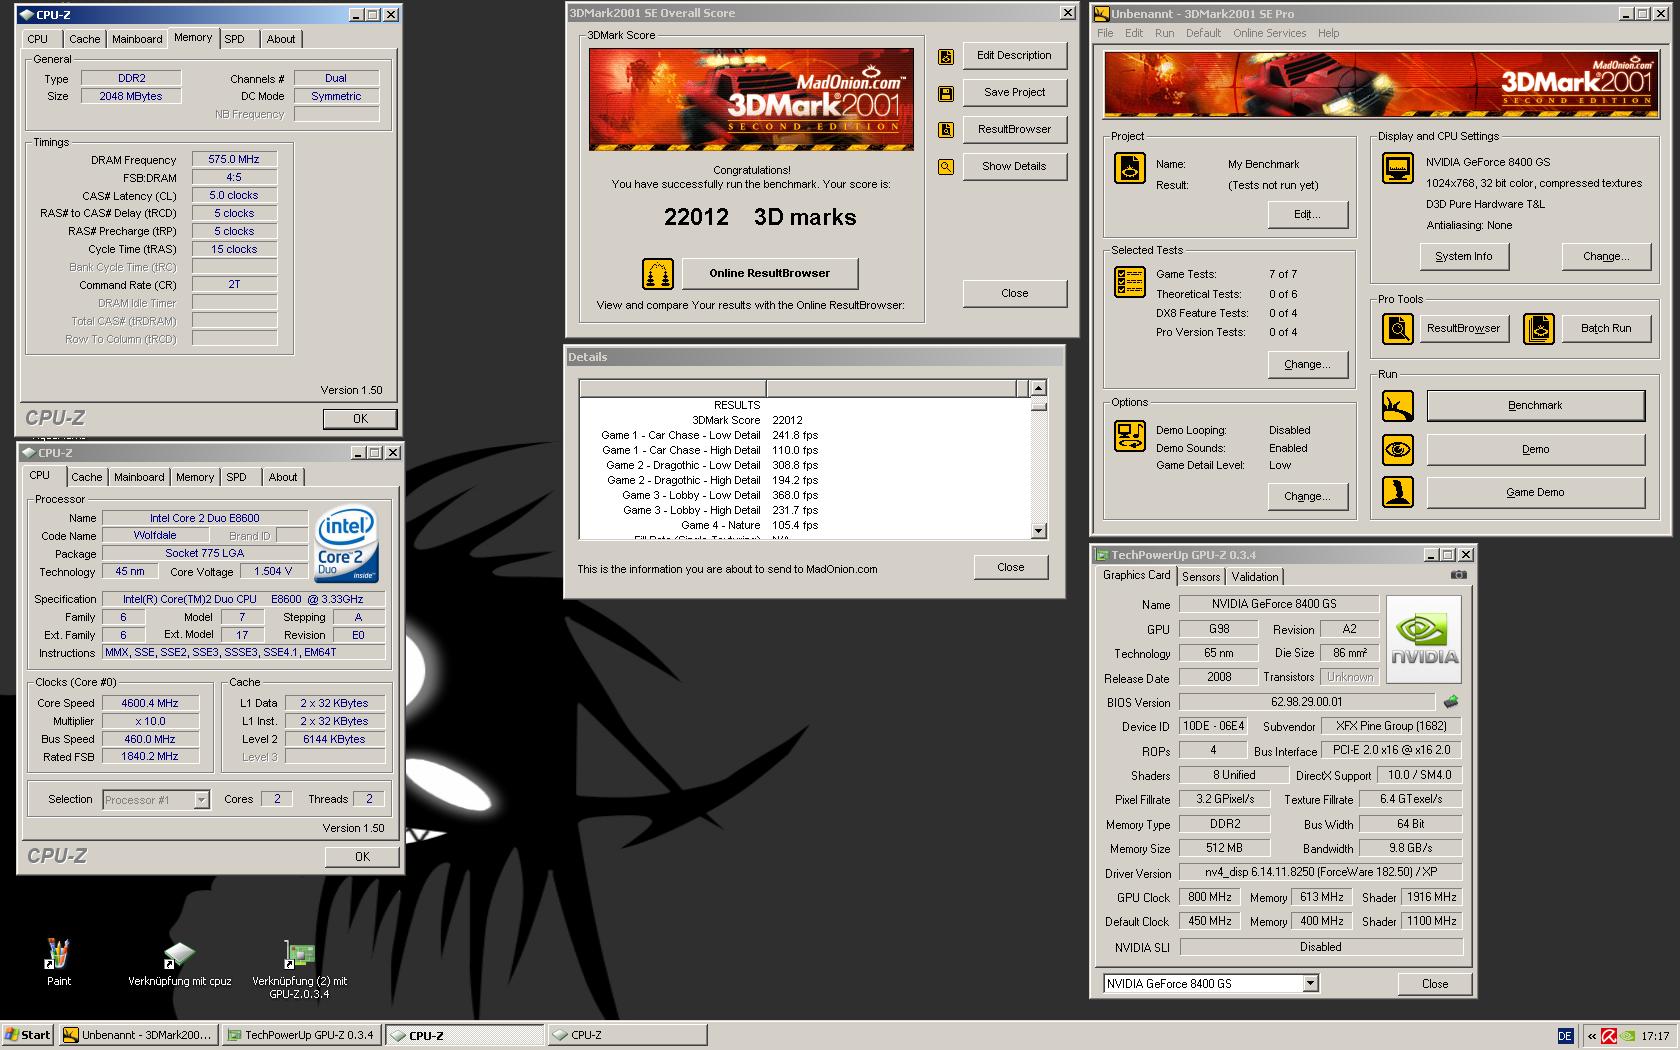The height and width of the screenshot is (1050, 1680).
Task: Click the Details list scroll-down arrow
Action: point(1038,531)
